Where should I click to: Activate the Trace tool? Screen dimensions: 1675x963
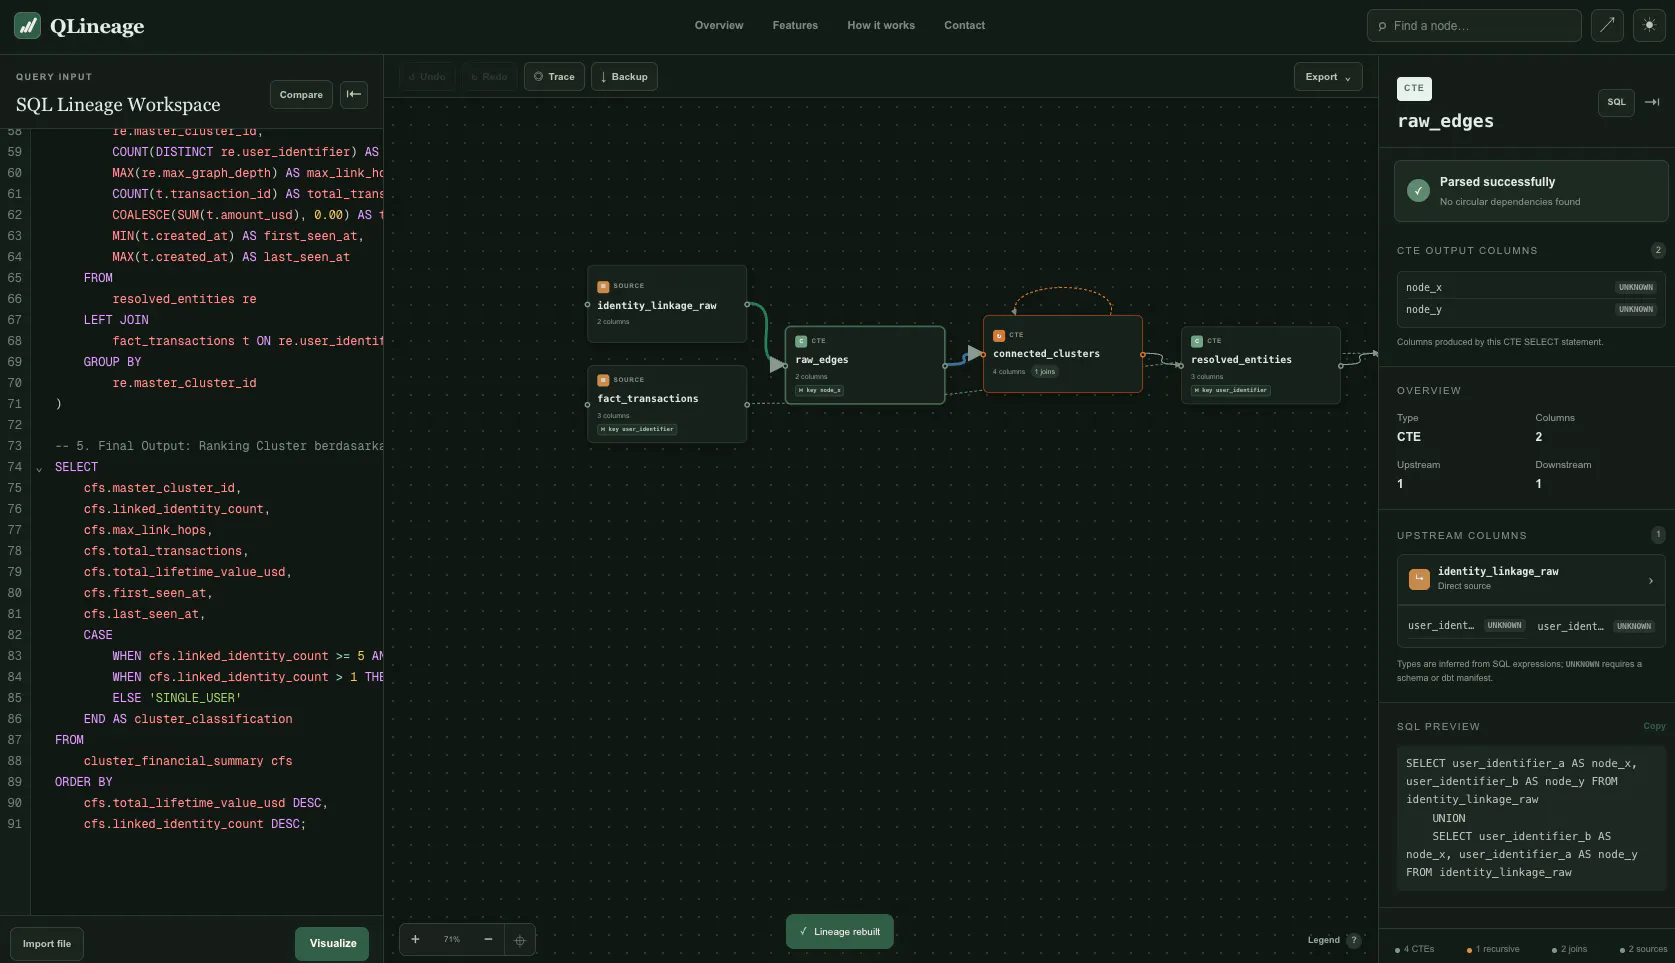554,77
